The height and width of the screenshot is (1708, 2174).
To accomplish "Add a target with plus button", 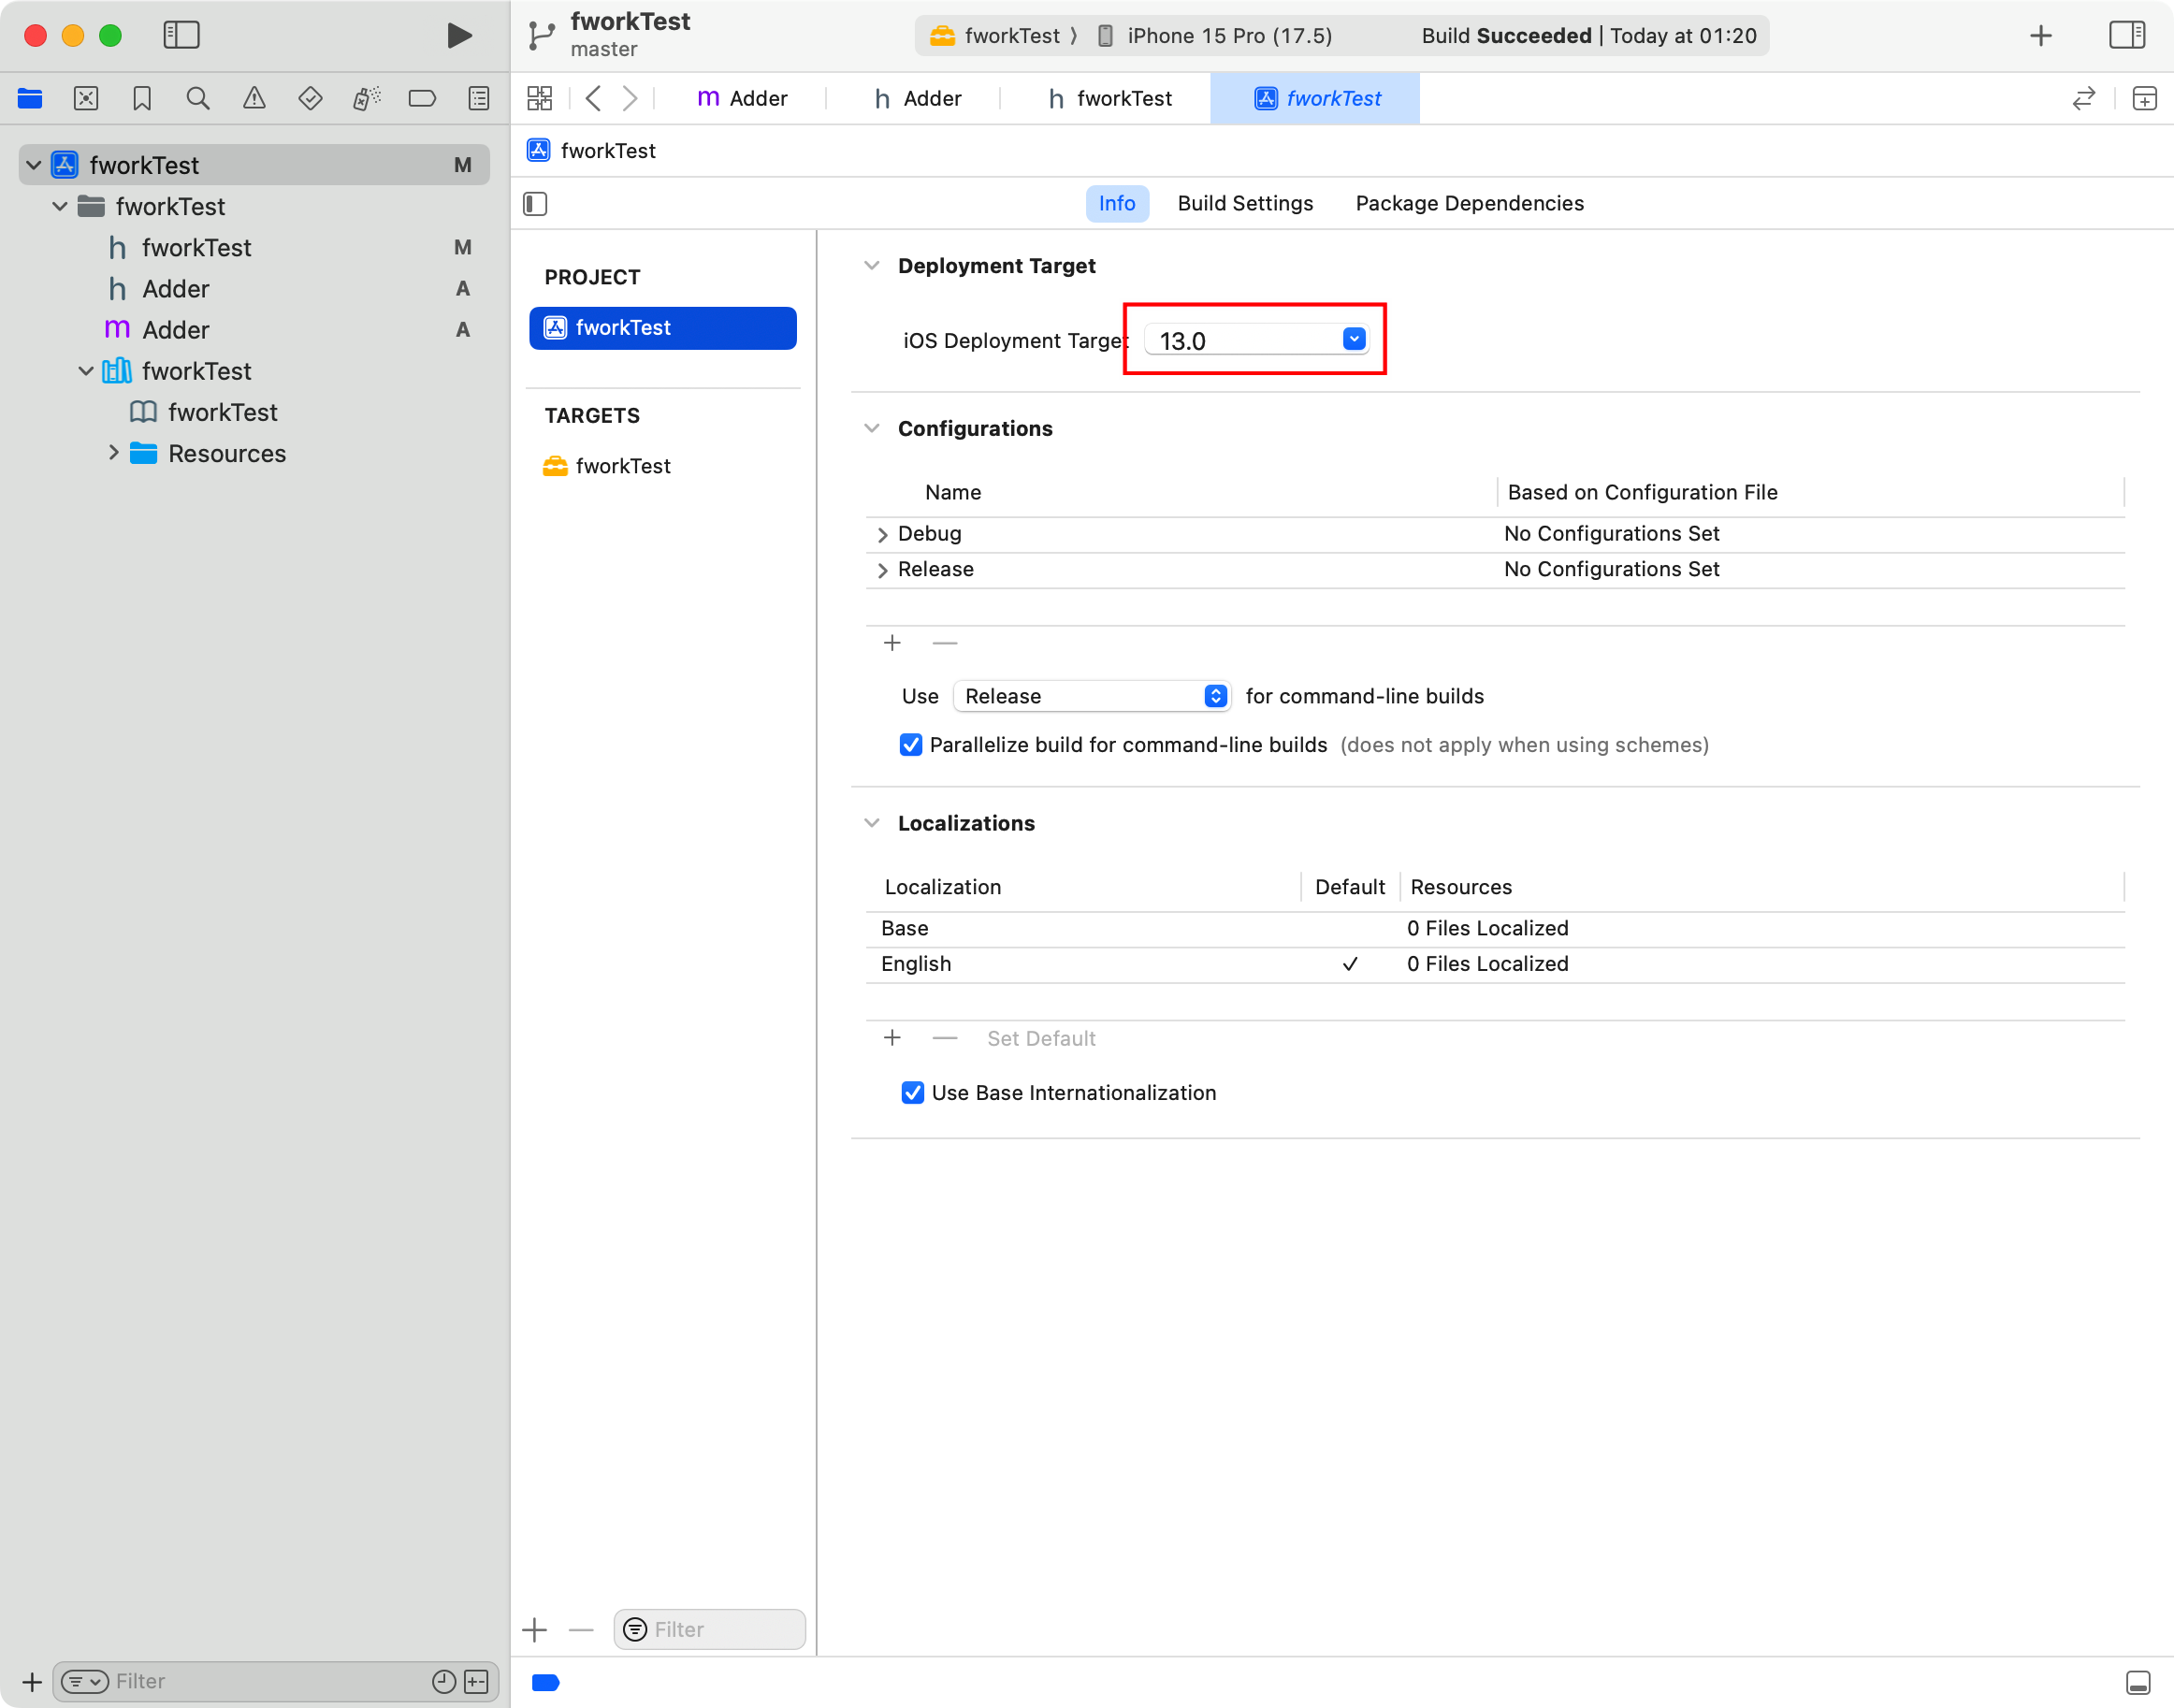I will (x=535, y=1630).
